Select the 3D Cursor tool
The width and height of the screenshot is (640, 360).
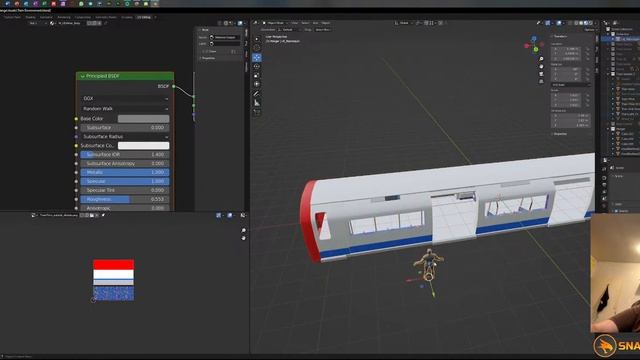tap(257, 48)
